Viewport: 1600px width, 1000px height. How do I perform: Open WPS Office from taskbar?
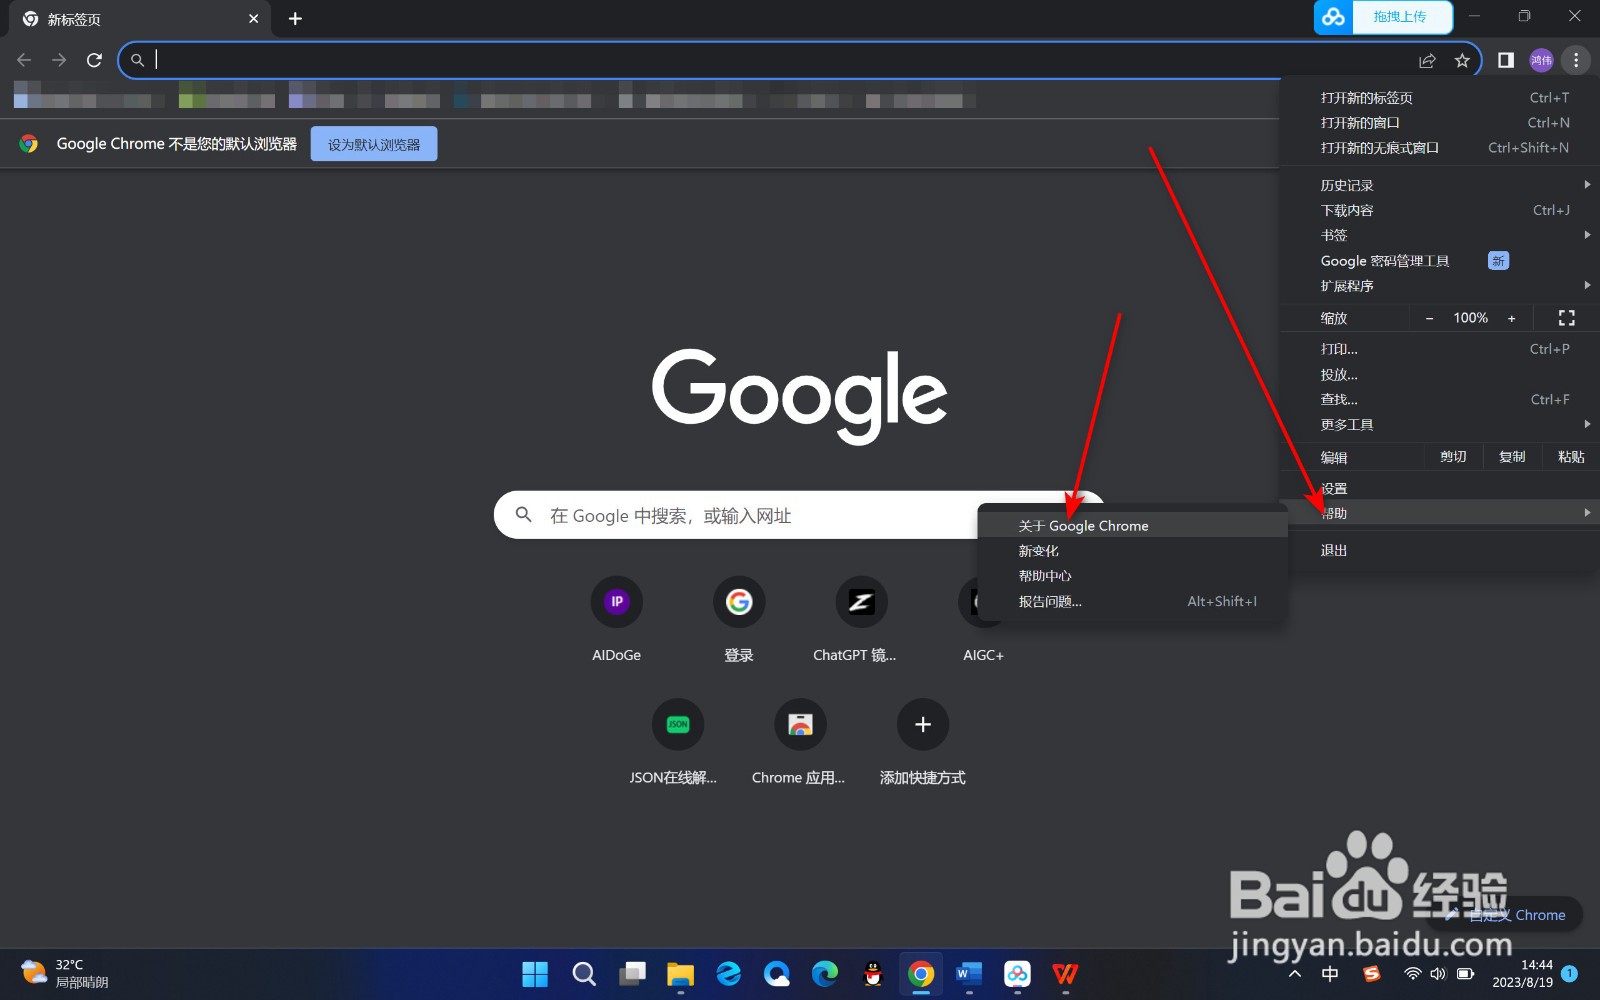pyautogui.click(x=1065, y=974)
